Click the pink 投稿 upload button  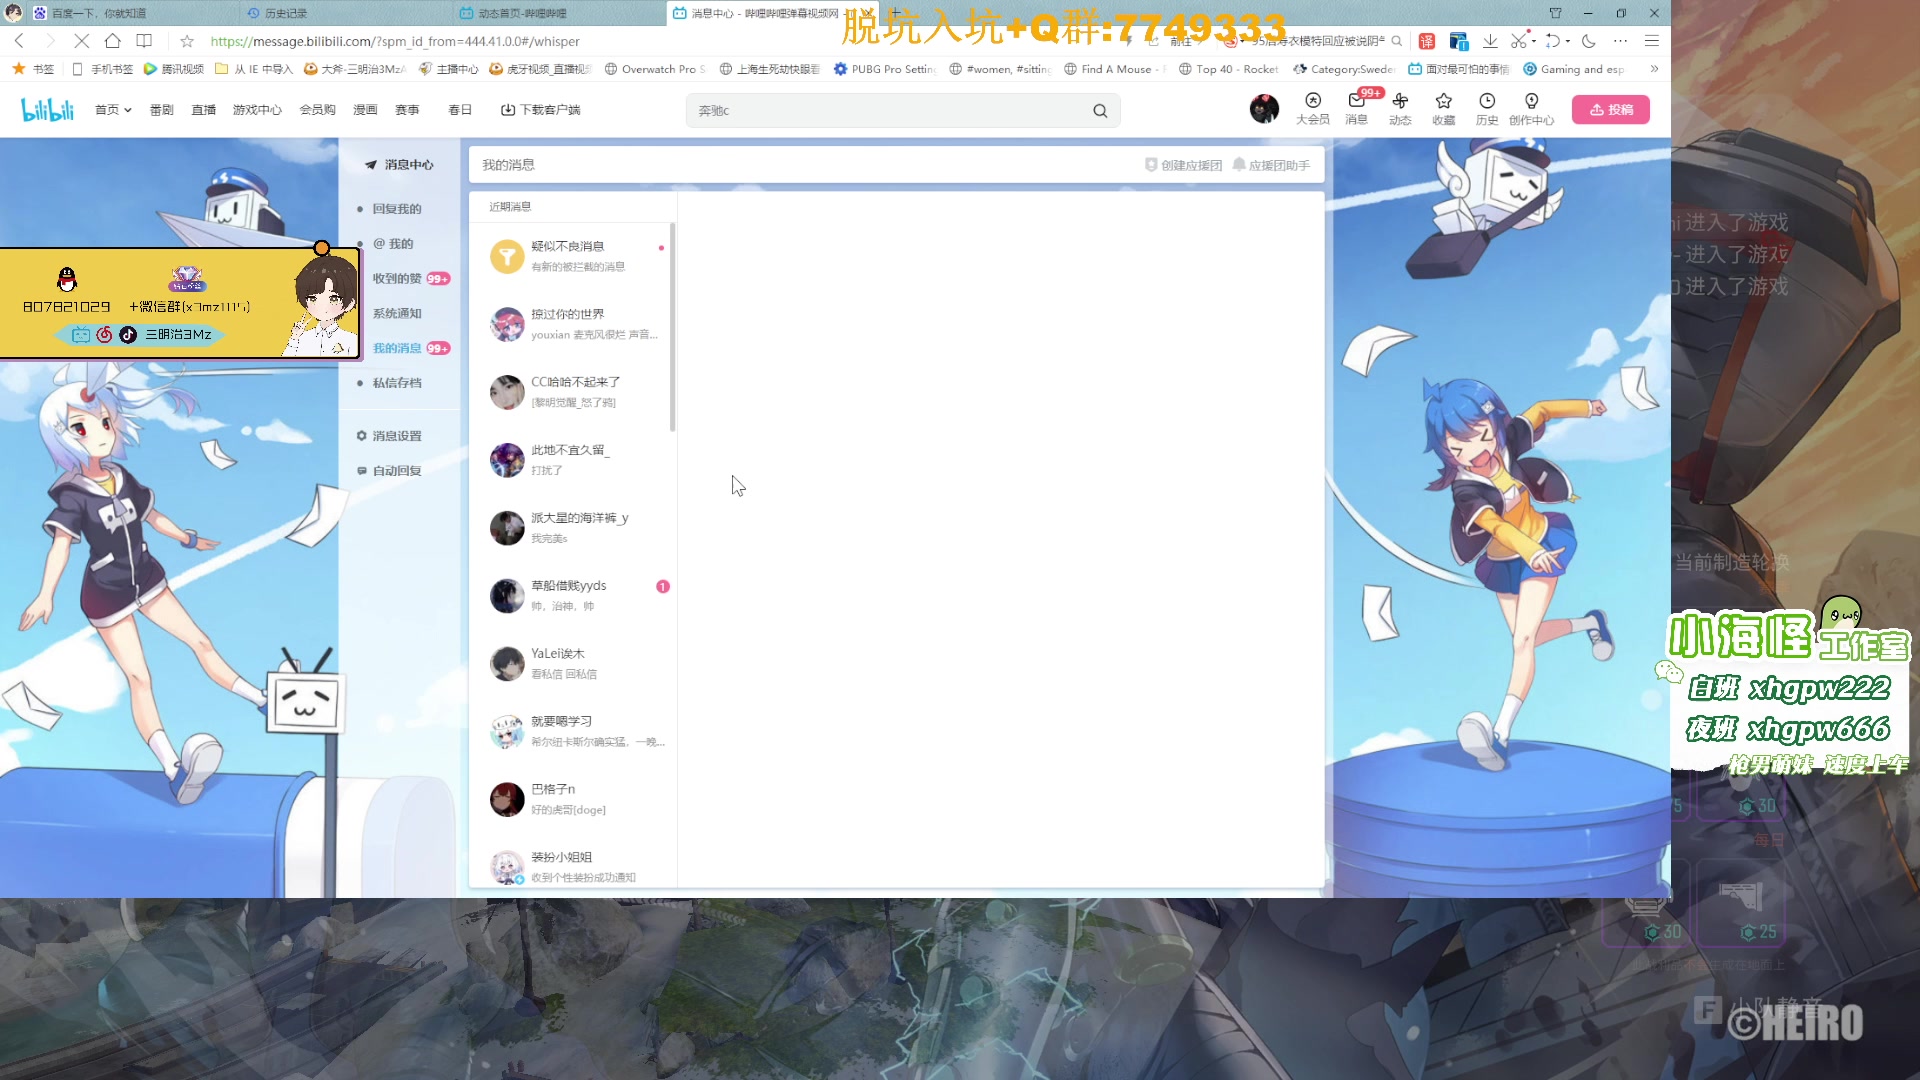click(1610, 110)
